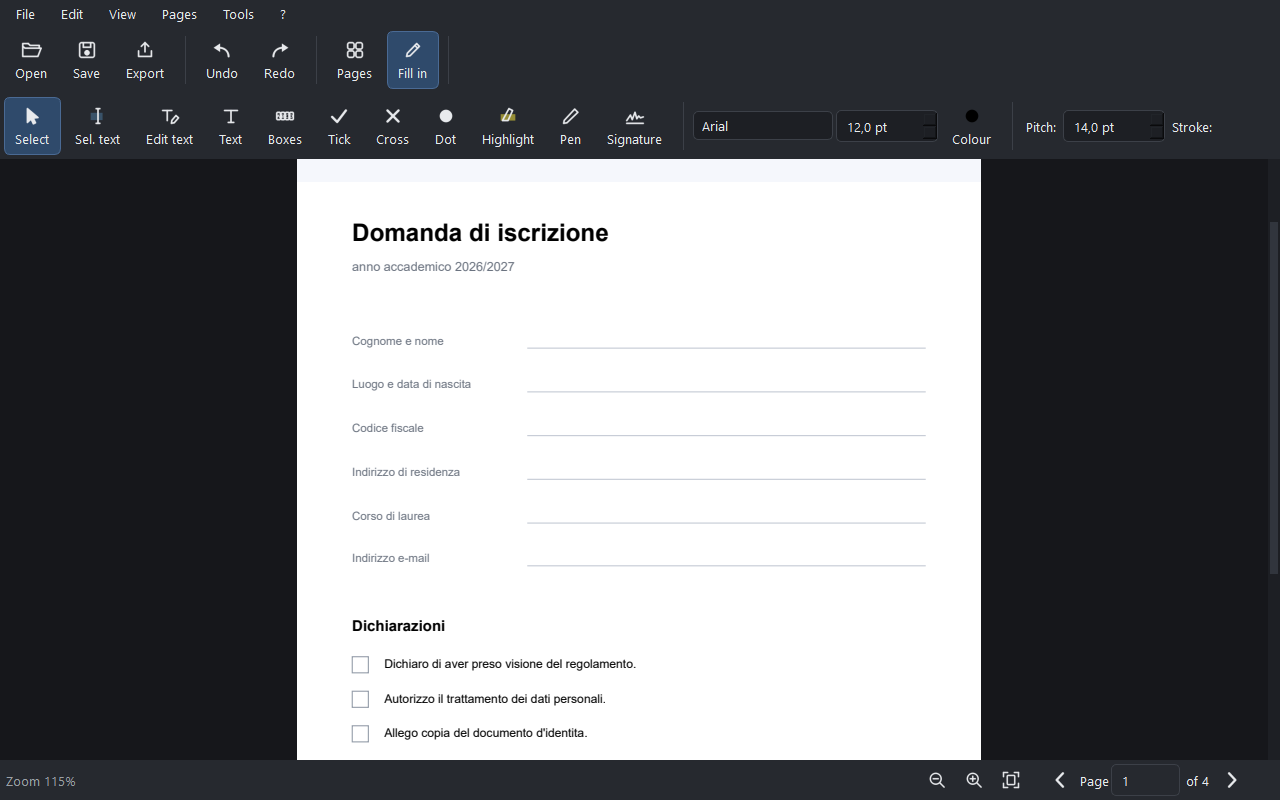1280x800 pixels.
Task: Undo the last action
Action: (x=222, y=60)
